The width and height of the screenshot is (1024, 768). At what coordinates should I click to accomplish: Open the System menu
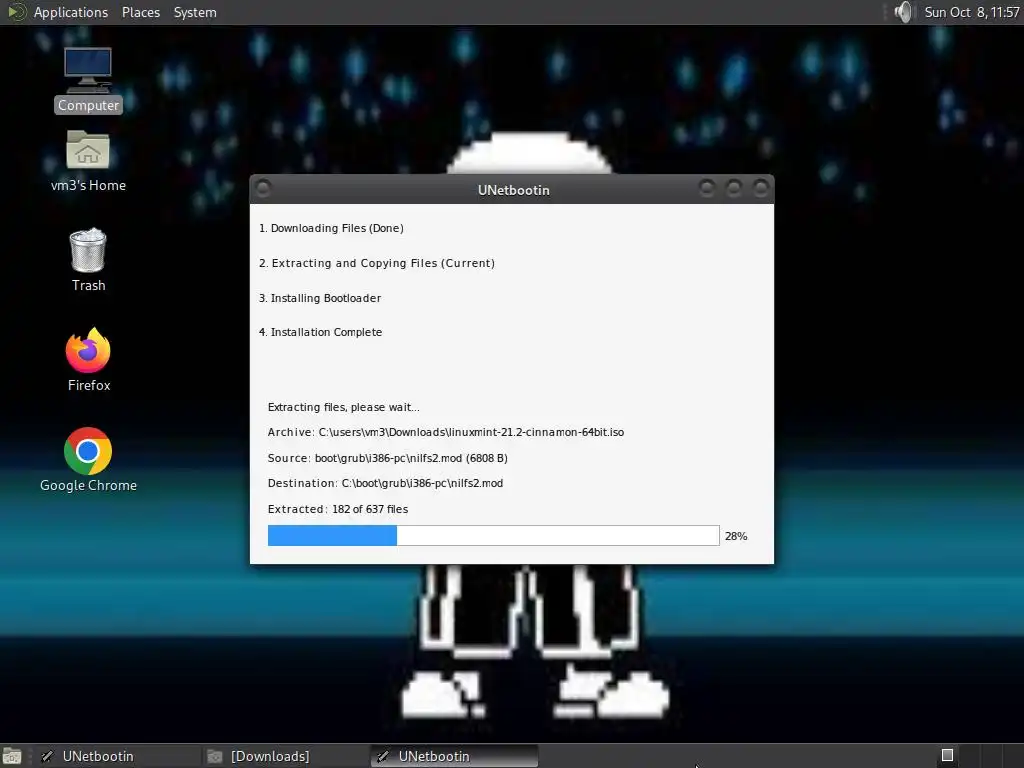[195, 12]
